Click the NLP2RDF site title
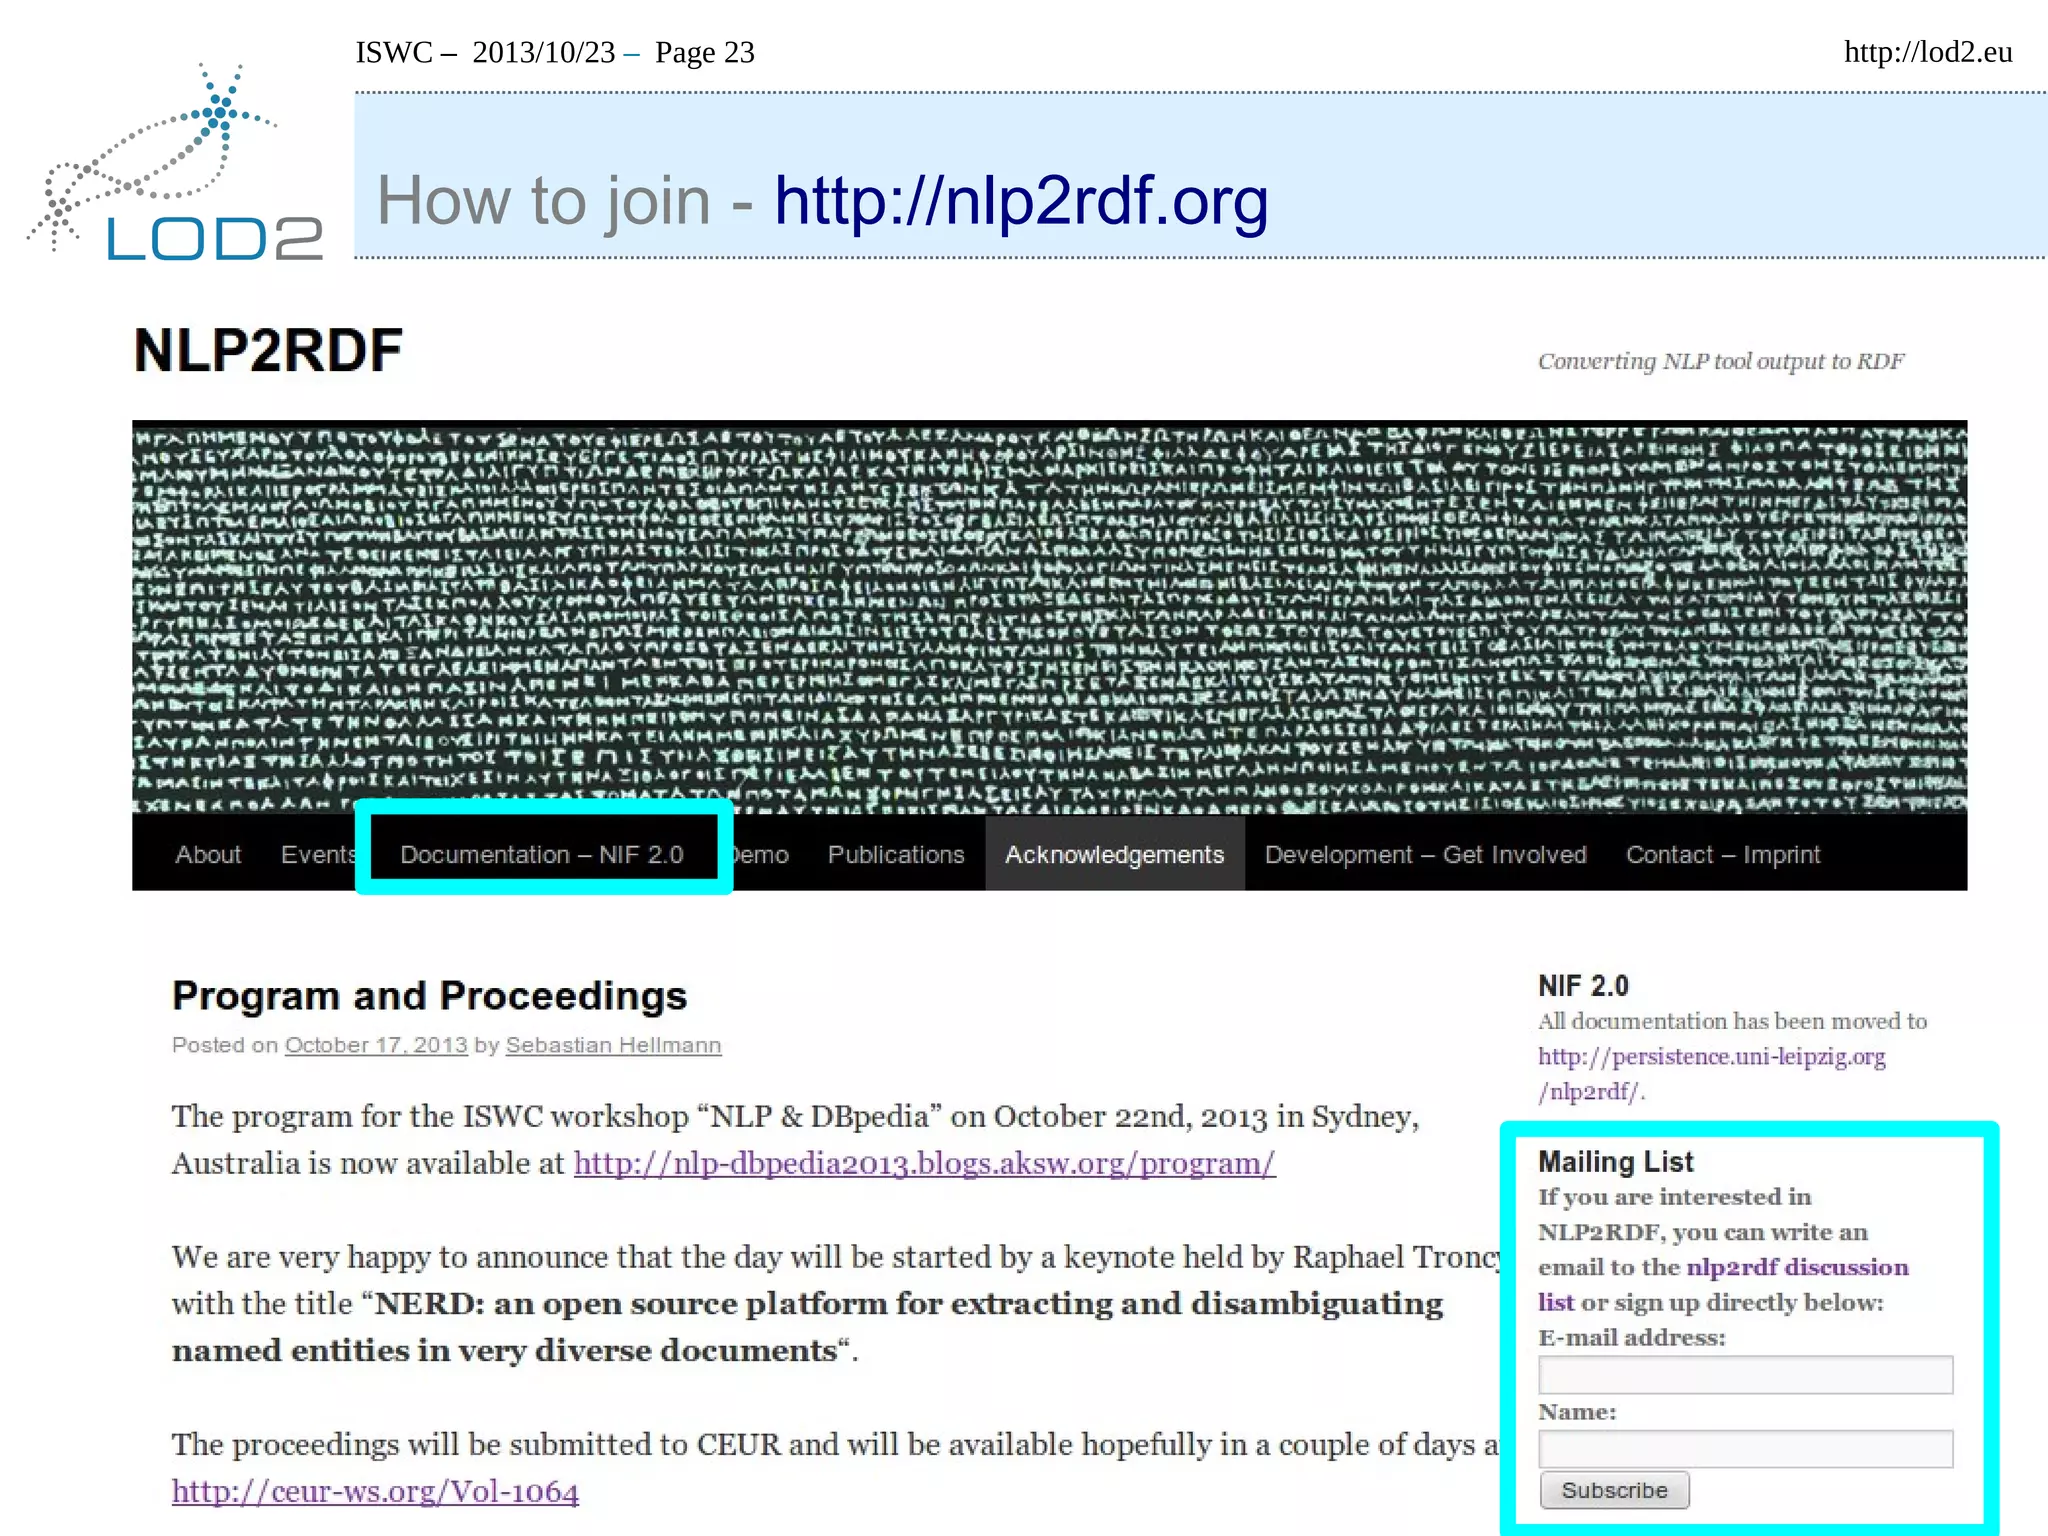The width and height of the screenshot is (2048, 1536). point(268,351)
